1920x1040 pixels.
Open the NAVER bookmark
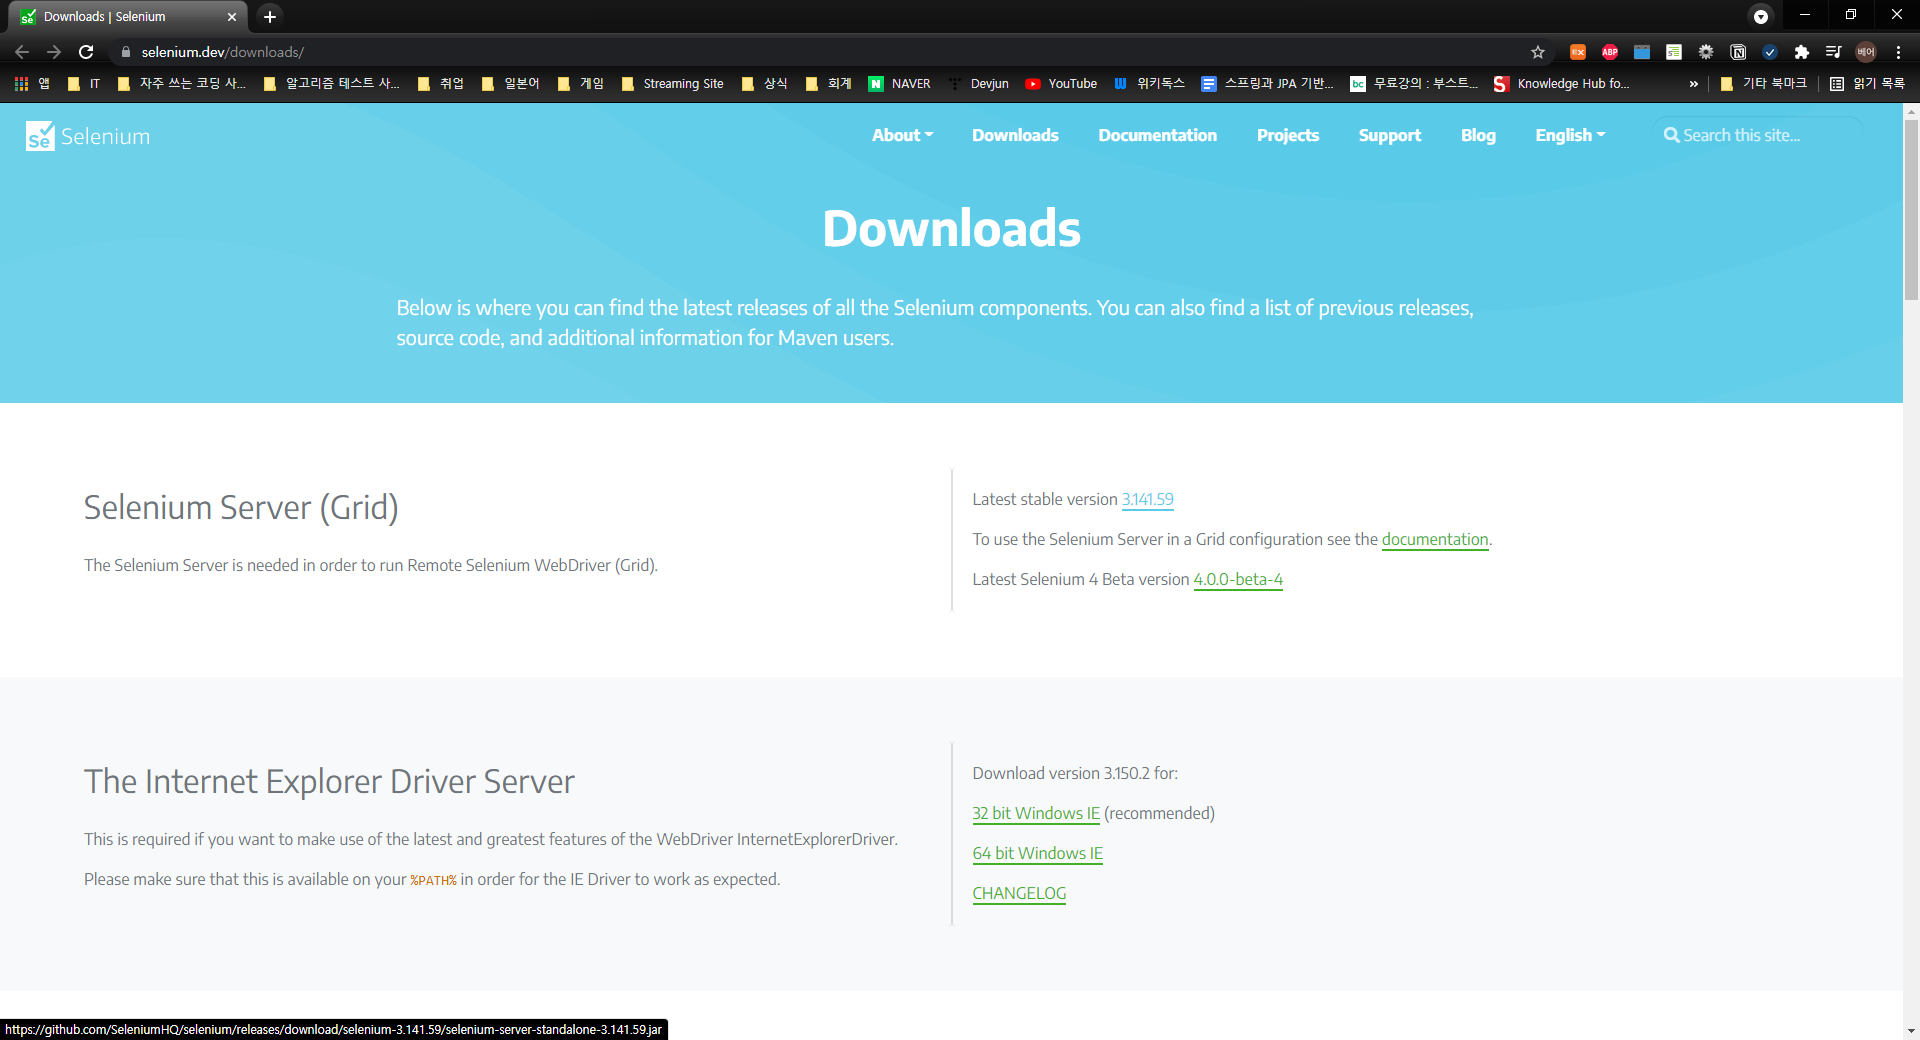click(x=899, y=84)
